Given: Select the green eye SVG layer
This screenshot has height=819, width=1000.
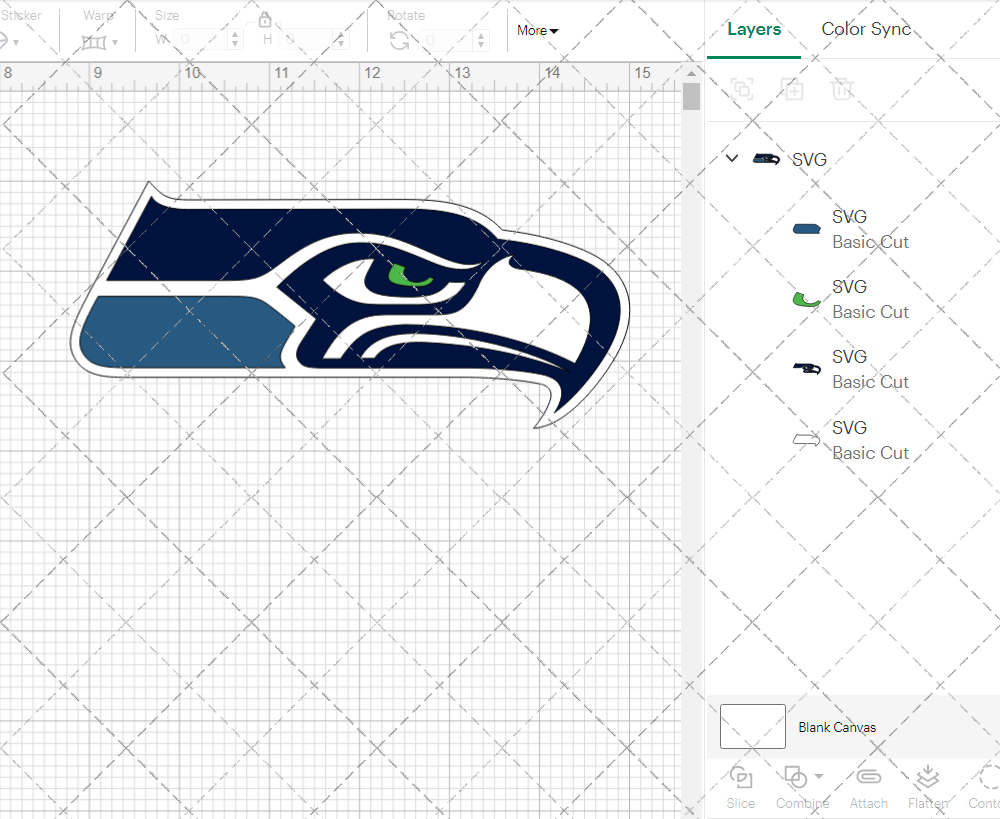Looking at the screenshot, I should click(x=850, y=299).
